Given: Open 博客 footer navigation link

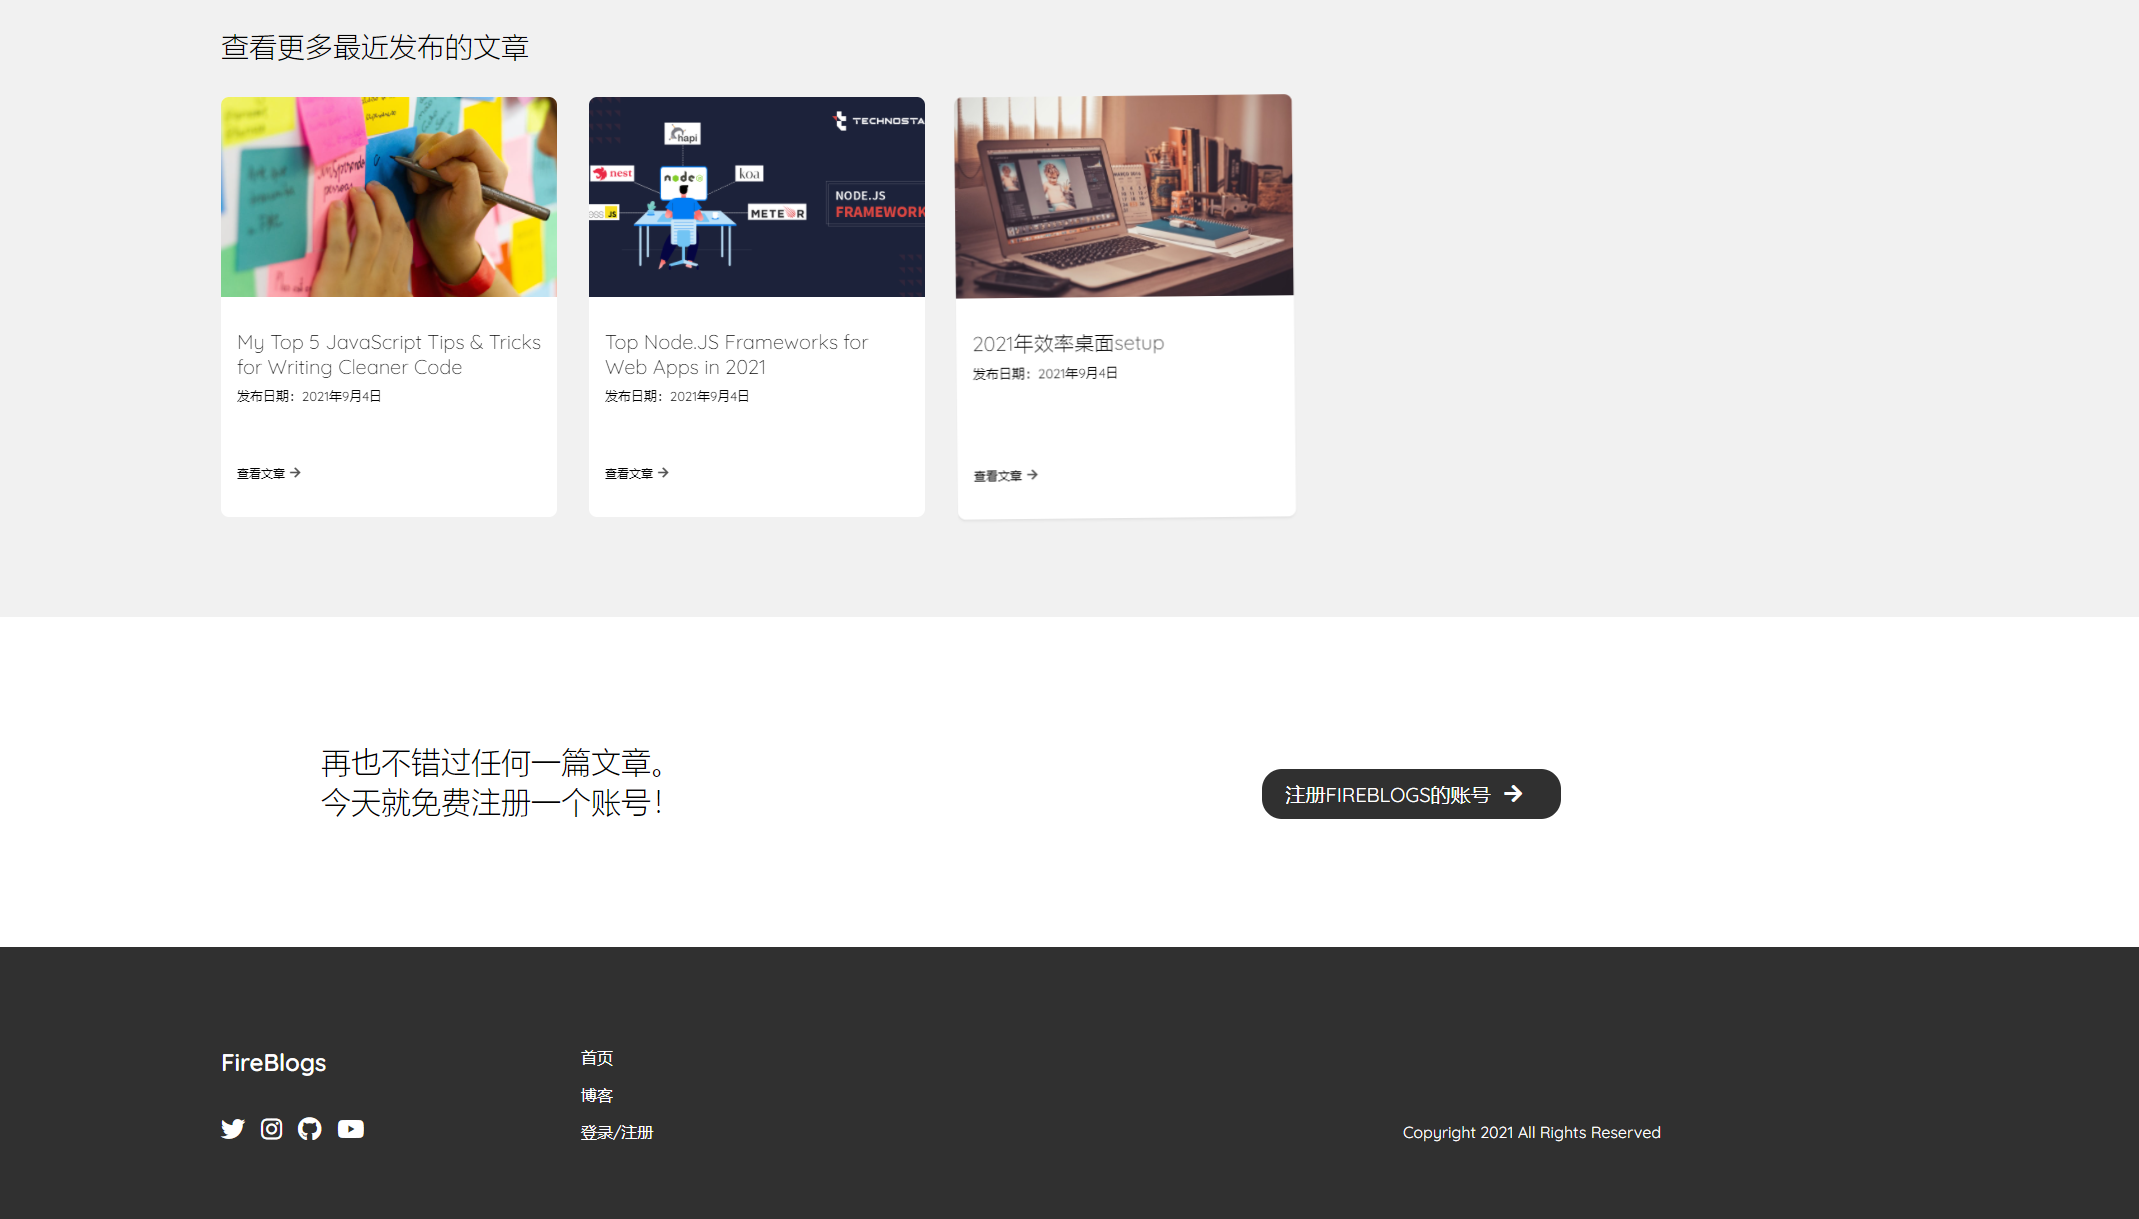Looking at the screenshot, I should (x=597, y=1095).
